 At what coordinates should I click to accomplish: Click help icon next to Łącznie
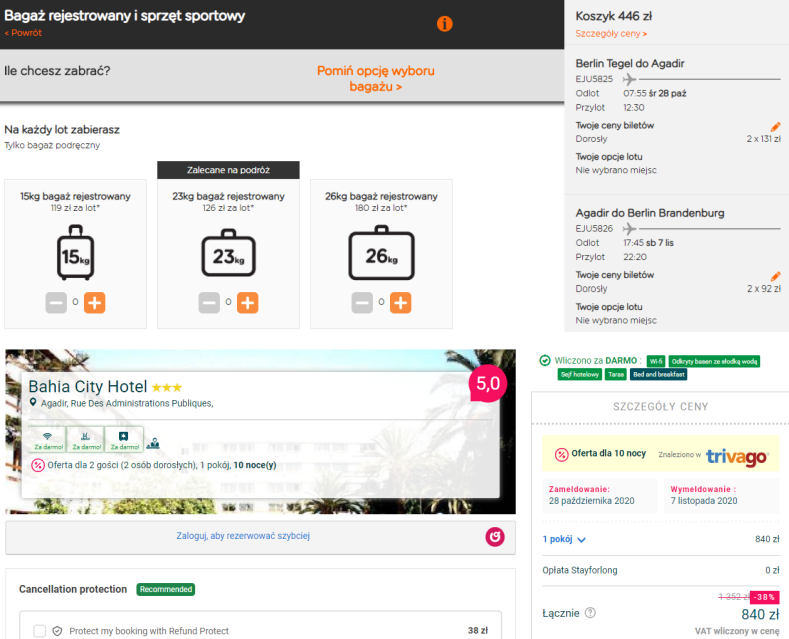(590, 613)
